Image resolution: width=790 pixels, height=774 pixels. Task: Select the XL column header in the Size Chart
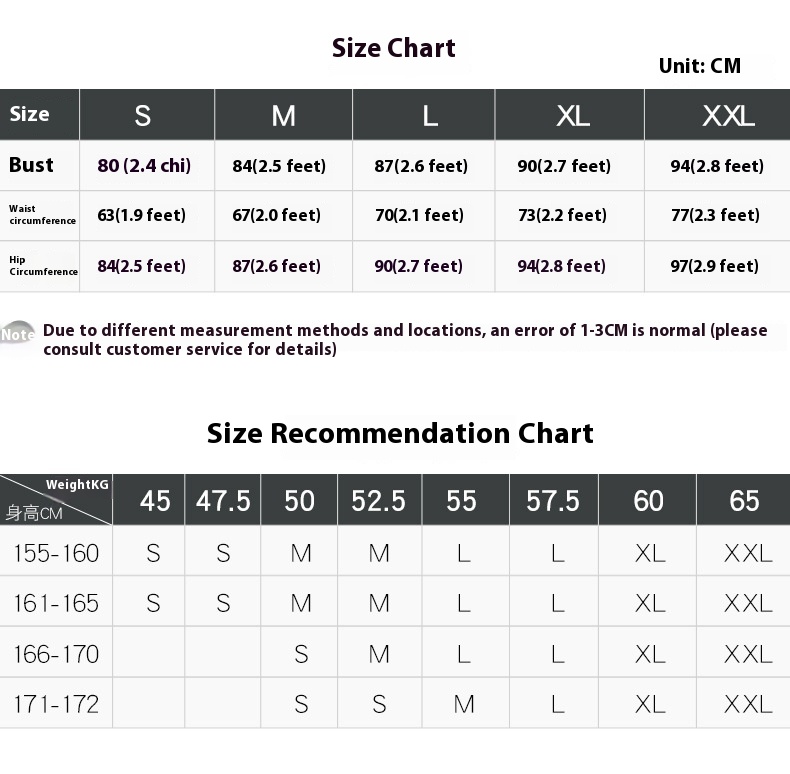573,115
